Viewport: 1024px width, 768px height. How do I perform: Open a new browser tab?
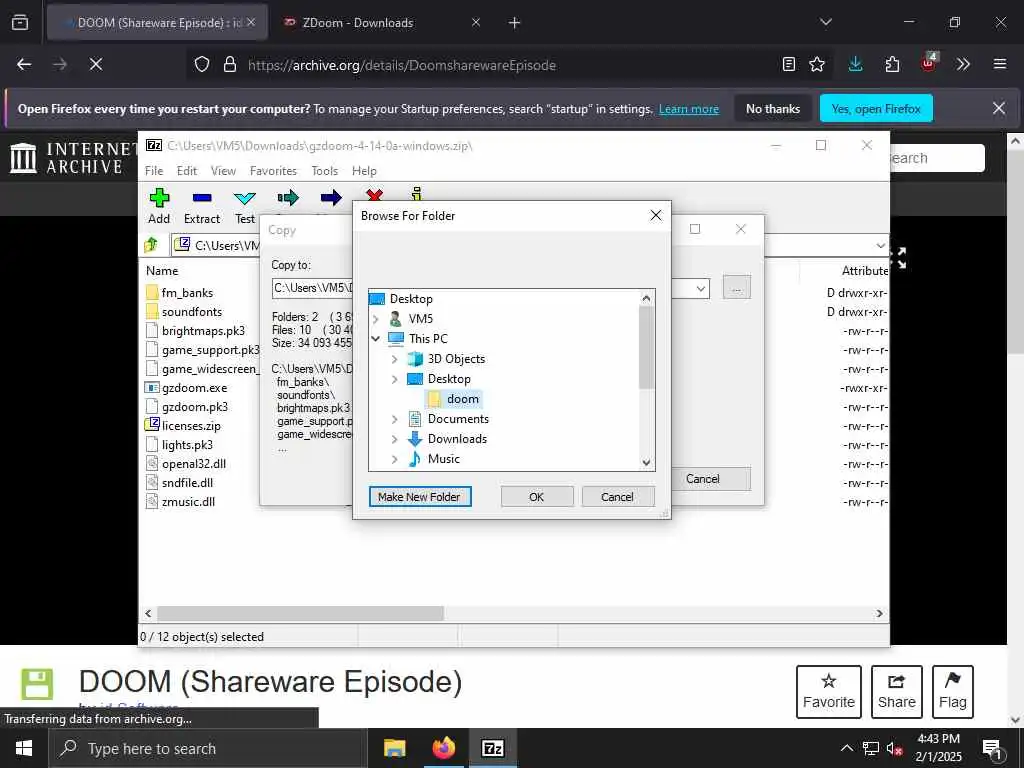click(515, 23)
